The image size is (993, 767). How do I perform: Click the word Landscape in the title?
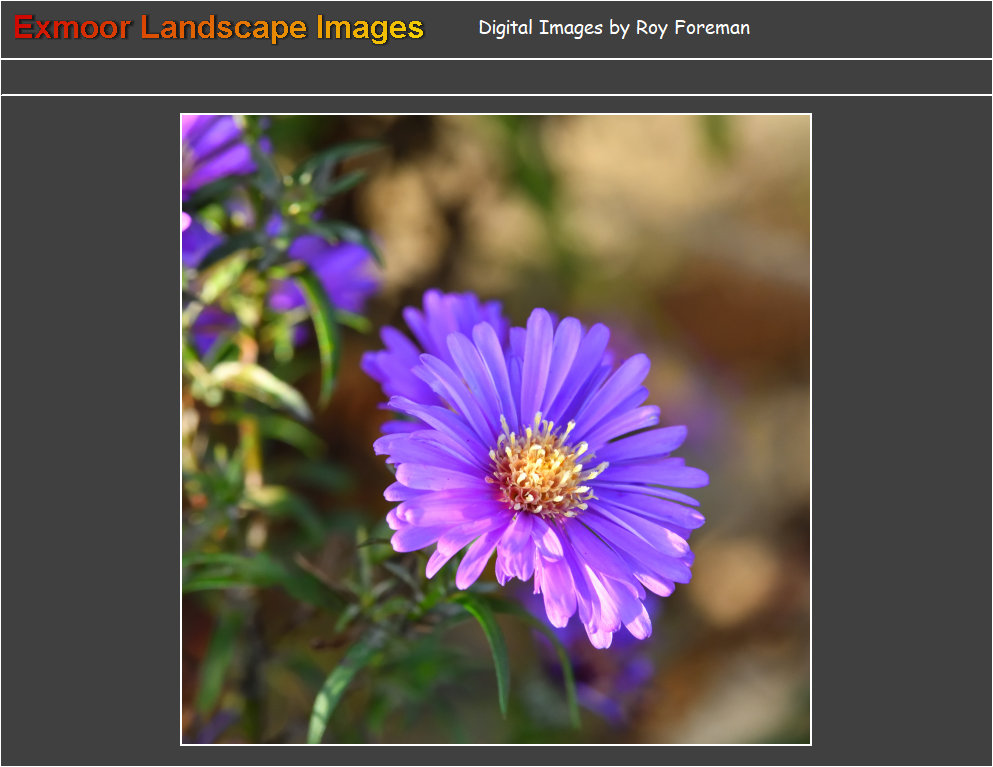coord(225,28)
